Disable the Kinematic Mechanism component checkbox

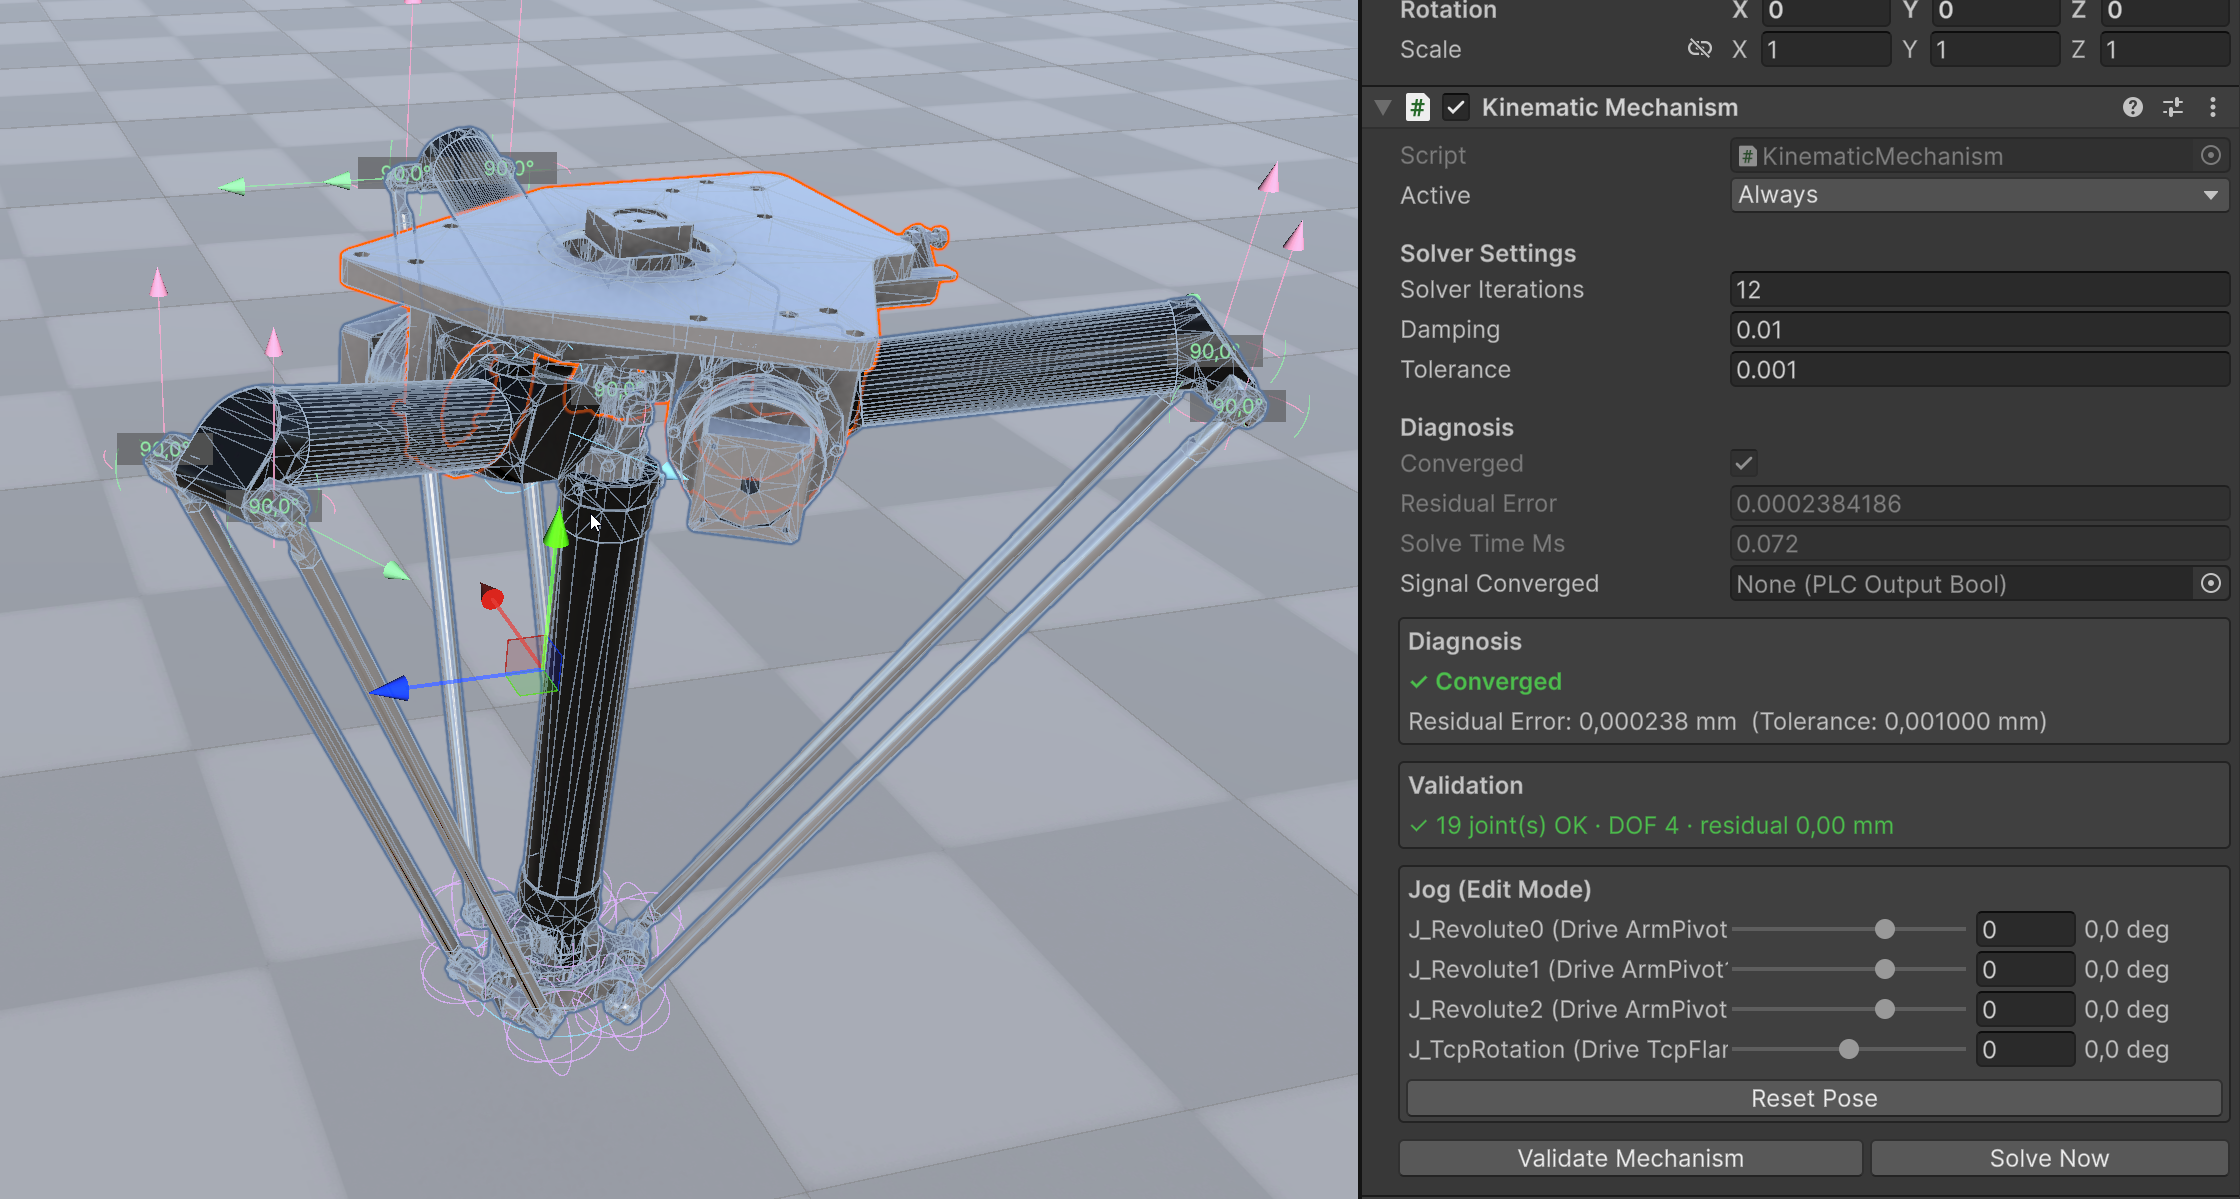tap(1456, 107)
